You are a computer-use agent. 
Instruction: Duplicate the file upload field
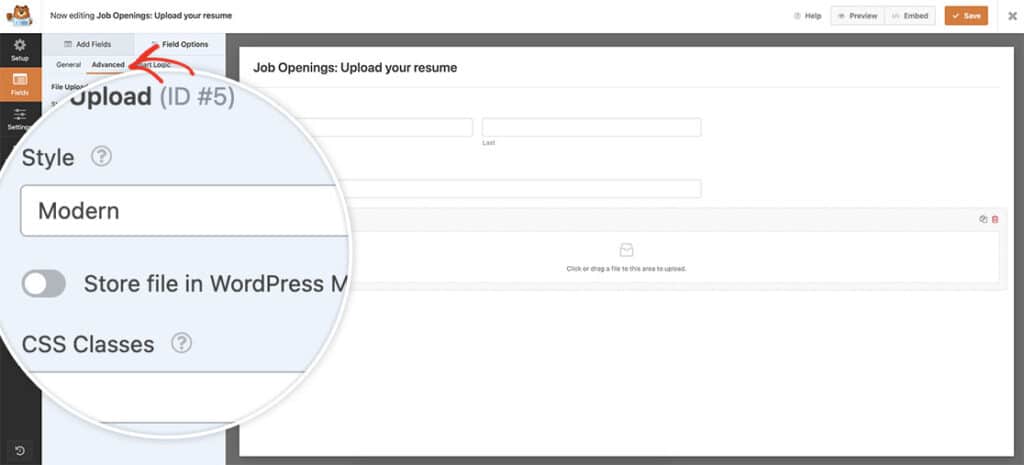983,219
